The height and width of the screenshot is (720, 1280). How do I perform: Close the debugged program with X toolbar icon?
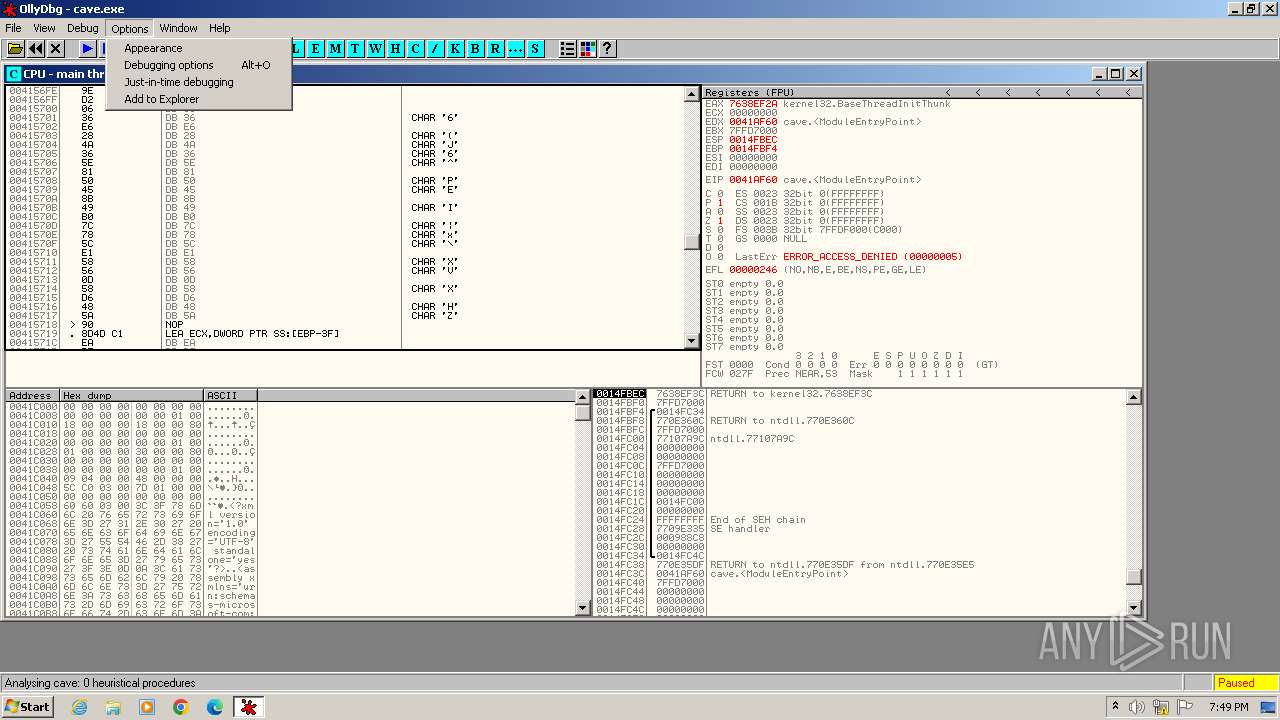56,48
